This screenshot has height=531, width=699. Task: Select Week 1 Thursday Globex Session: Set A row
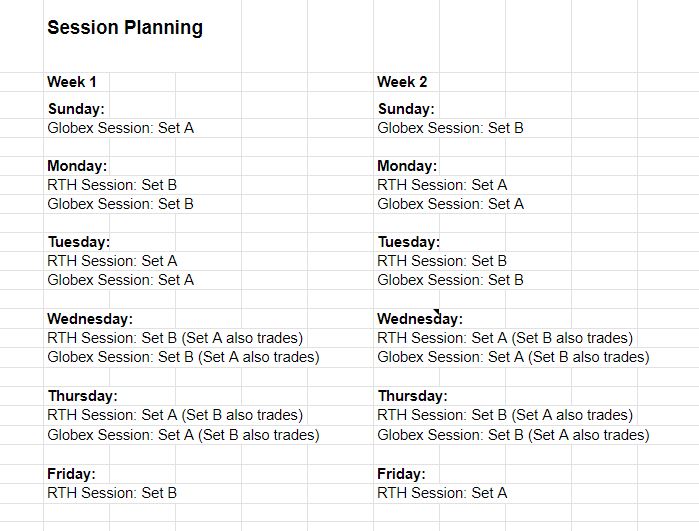[x=183, y=435]
